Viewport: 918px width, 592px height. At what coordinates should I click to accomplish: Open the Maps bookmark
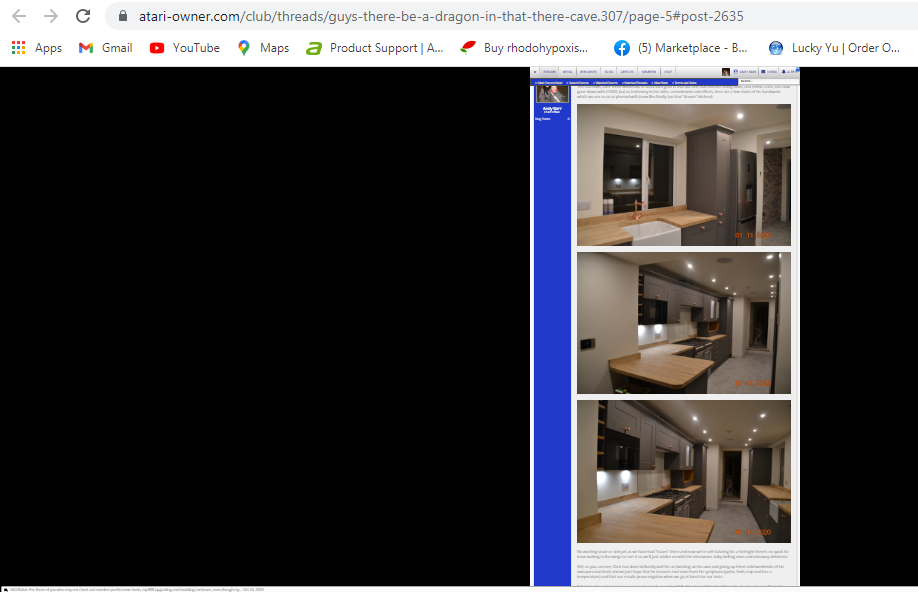[x=263, y=48]
